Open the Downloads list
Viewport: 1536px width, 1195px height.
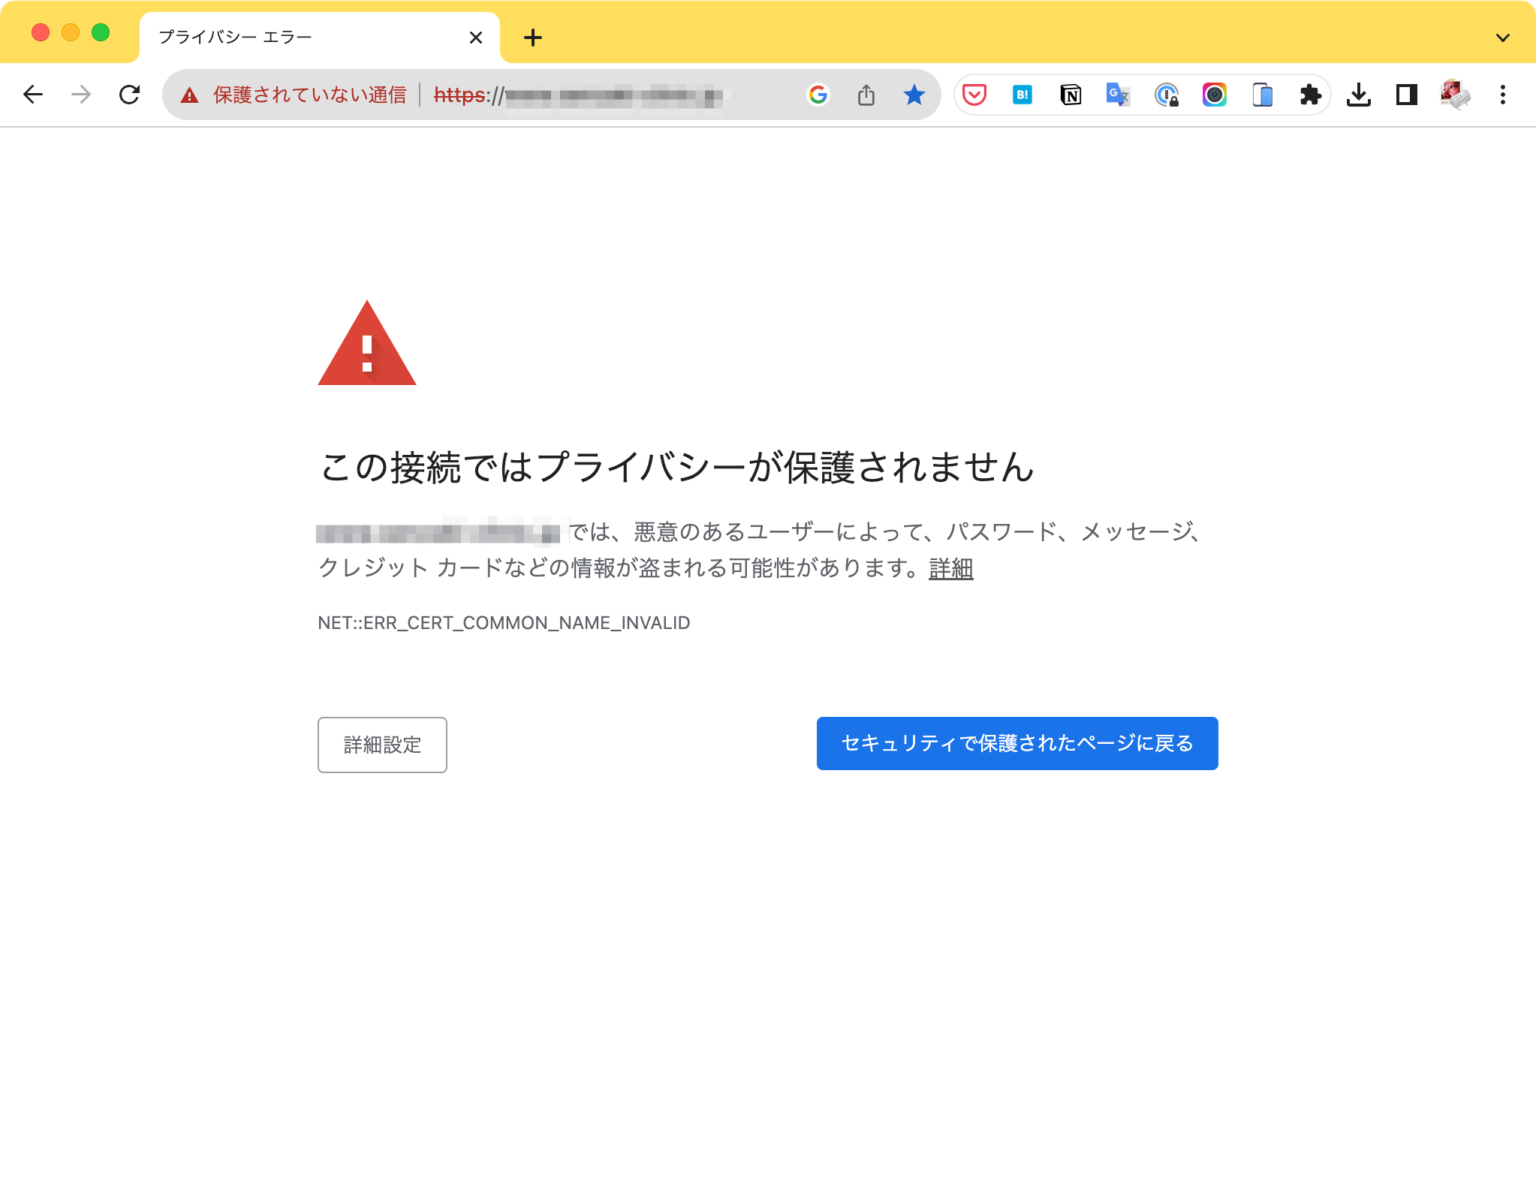point(1359,95)
